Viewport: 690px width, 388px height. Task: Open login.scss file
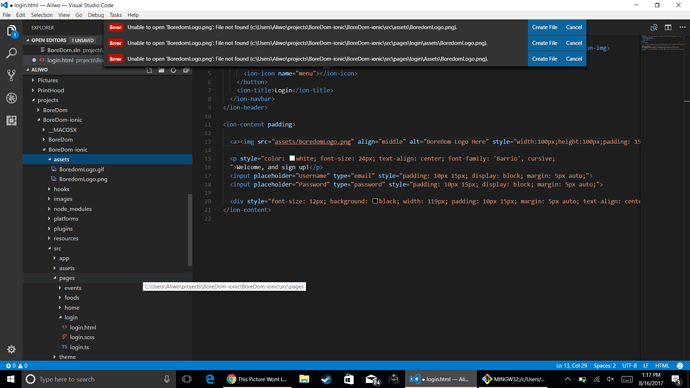coord(82,337)
